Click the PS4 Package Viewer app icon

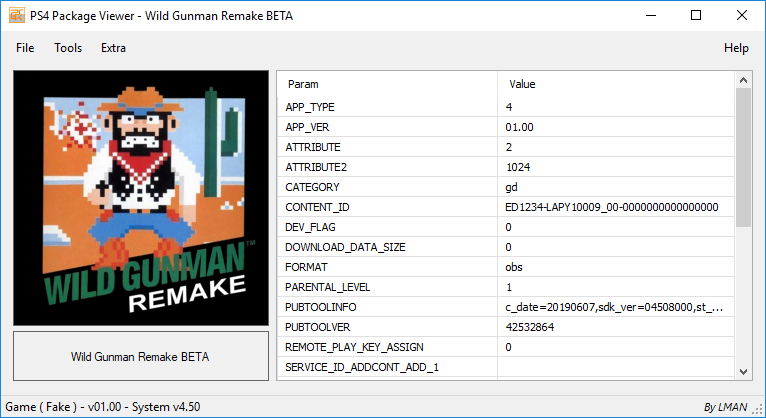17,15
